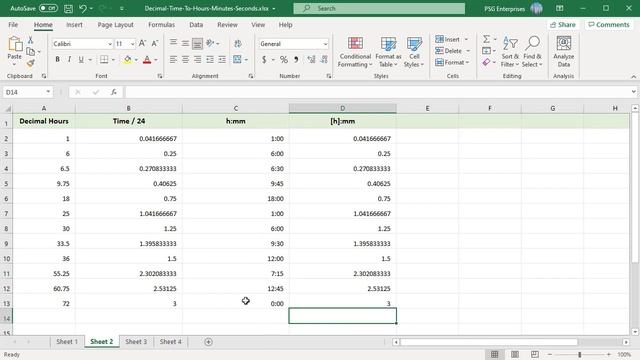Click the Cut scissors icon
Screen dimensions: 640x360
(30, 40)
